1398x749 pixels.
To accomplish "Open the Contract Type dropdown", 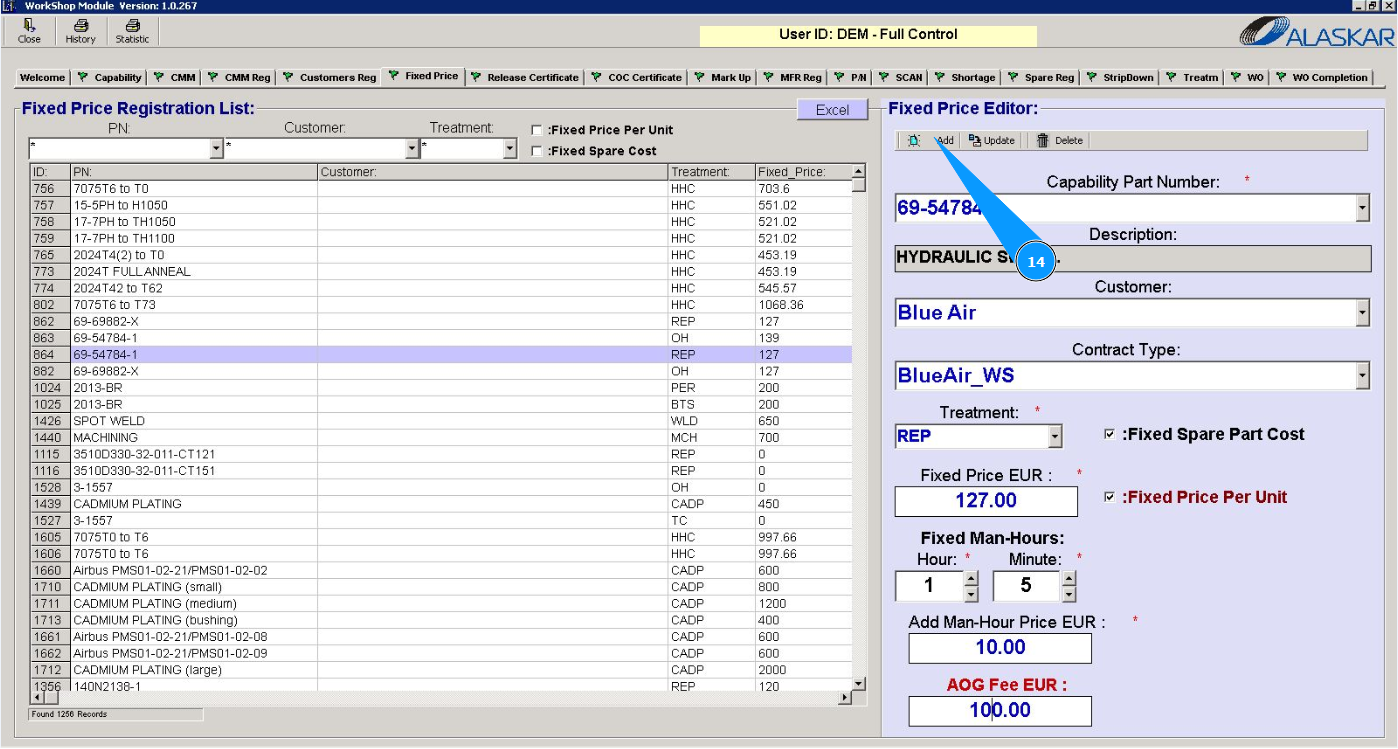I will pyautogui.click(x=1361, y=376).
